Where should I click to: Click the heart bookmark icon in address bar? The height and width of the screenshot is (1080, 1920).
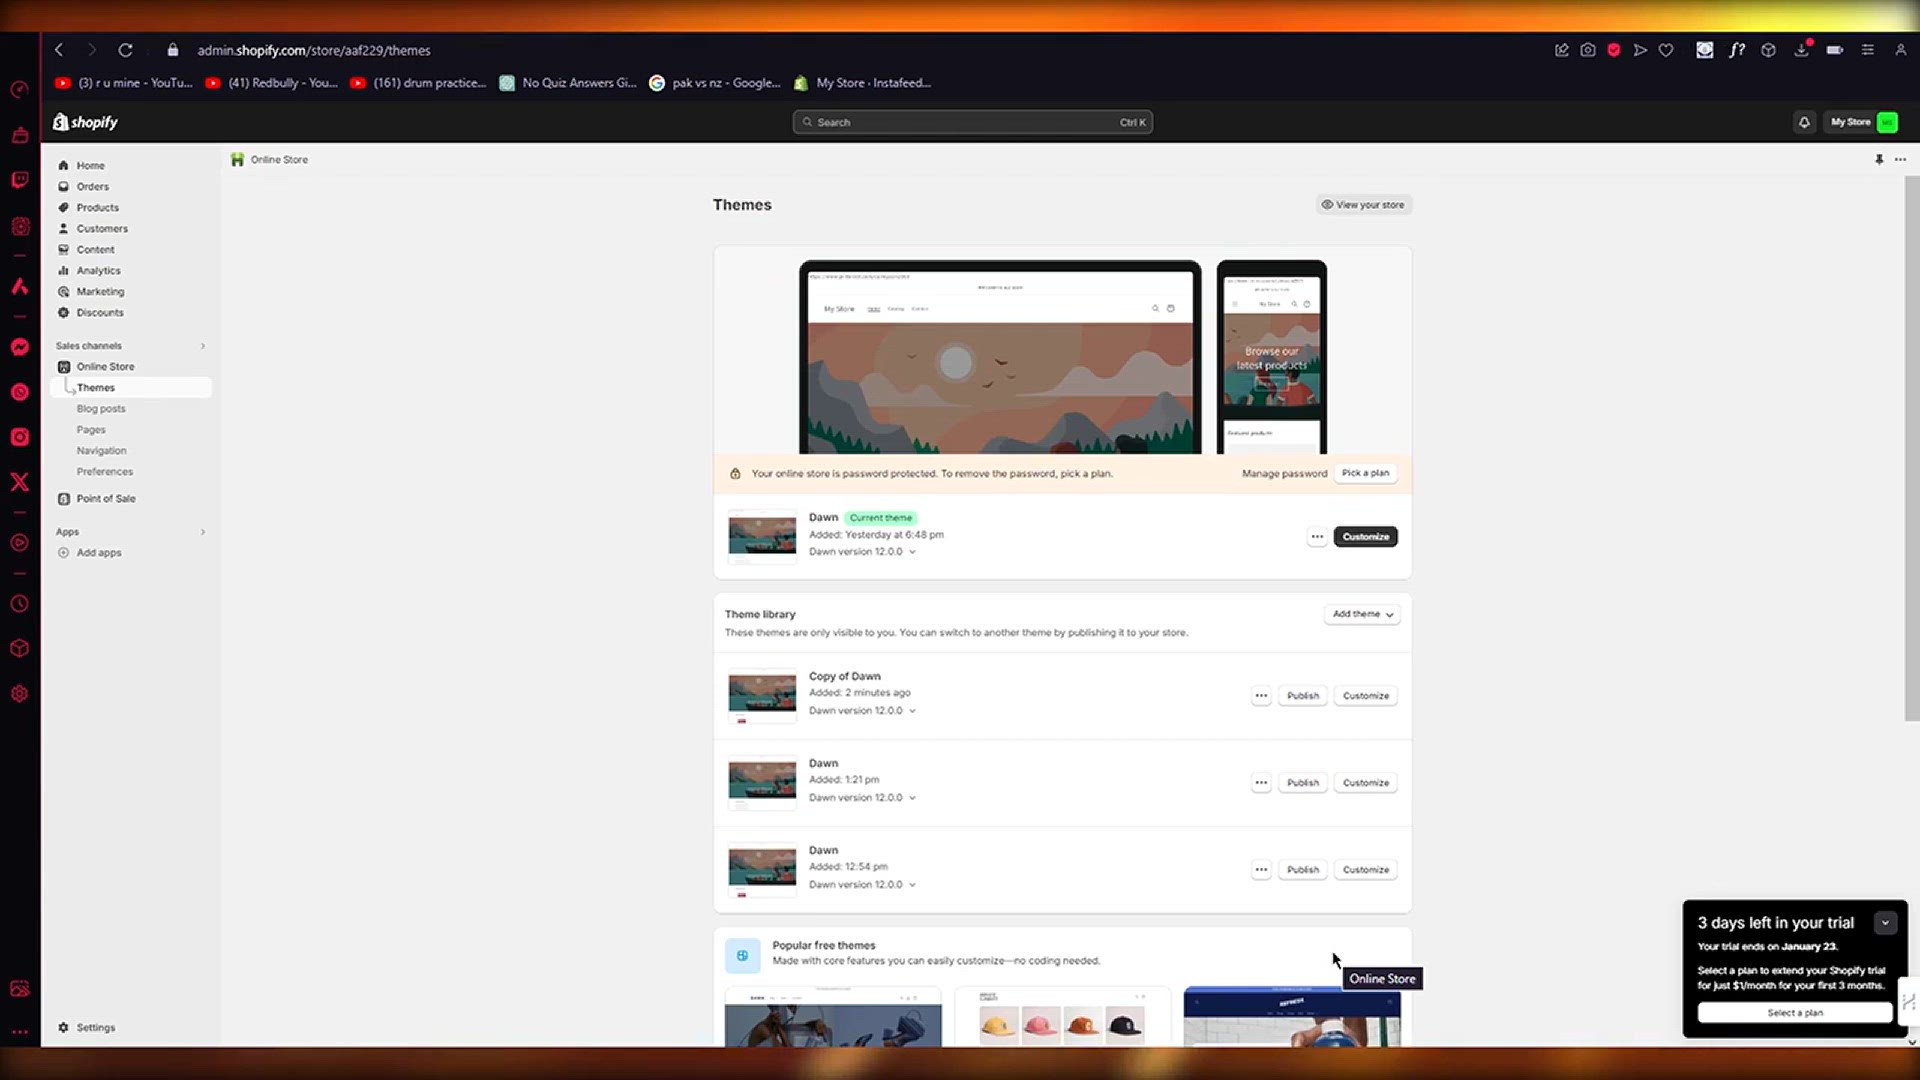click(x=1666, y=50)
